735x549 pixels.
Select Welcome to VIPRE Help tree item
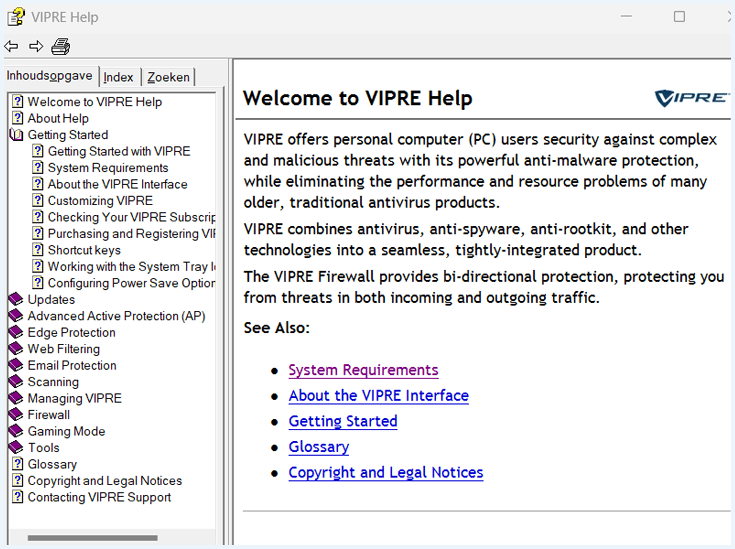[x=95, y=102]
